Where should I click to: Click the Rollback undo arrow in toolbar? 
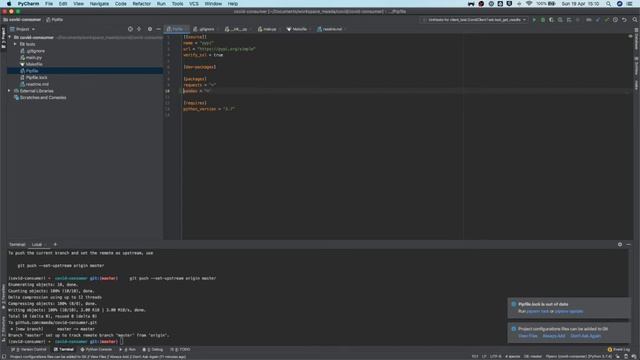point(624,20)
